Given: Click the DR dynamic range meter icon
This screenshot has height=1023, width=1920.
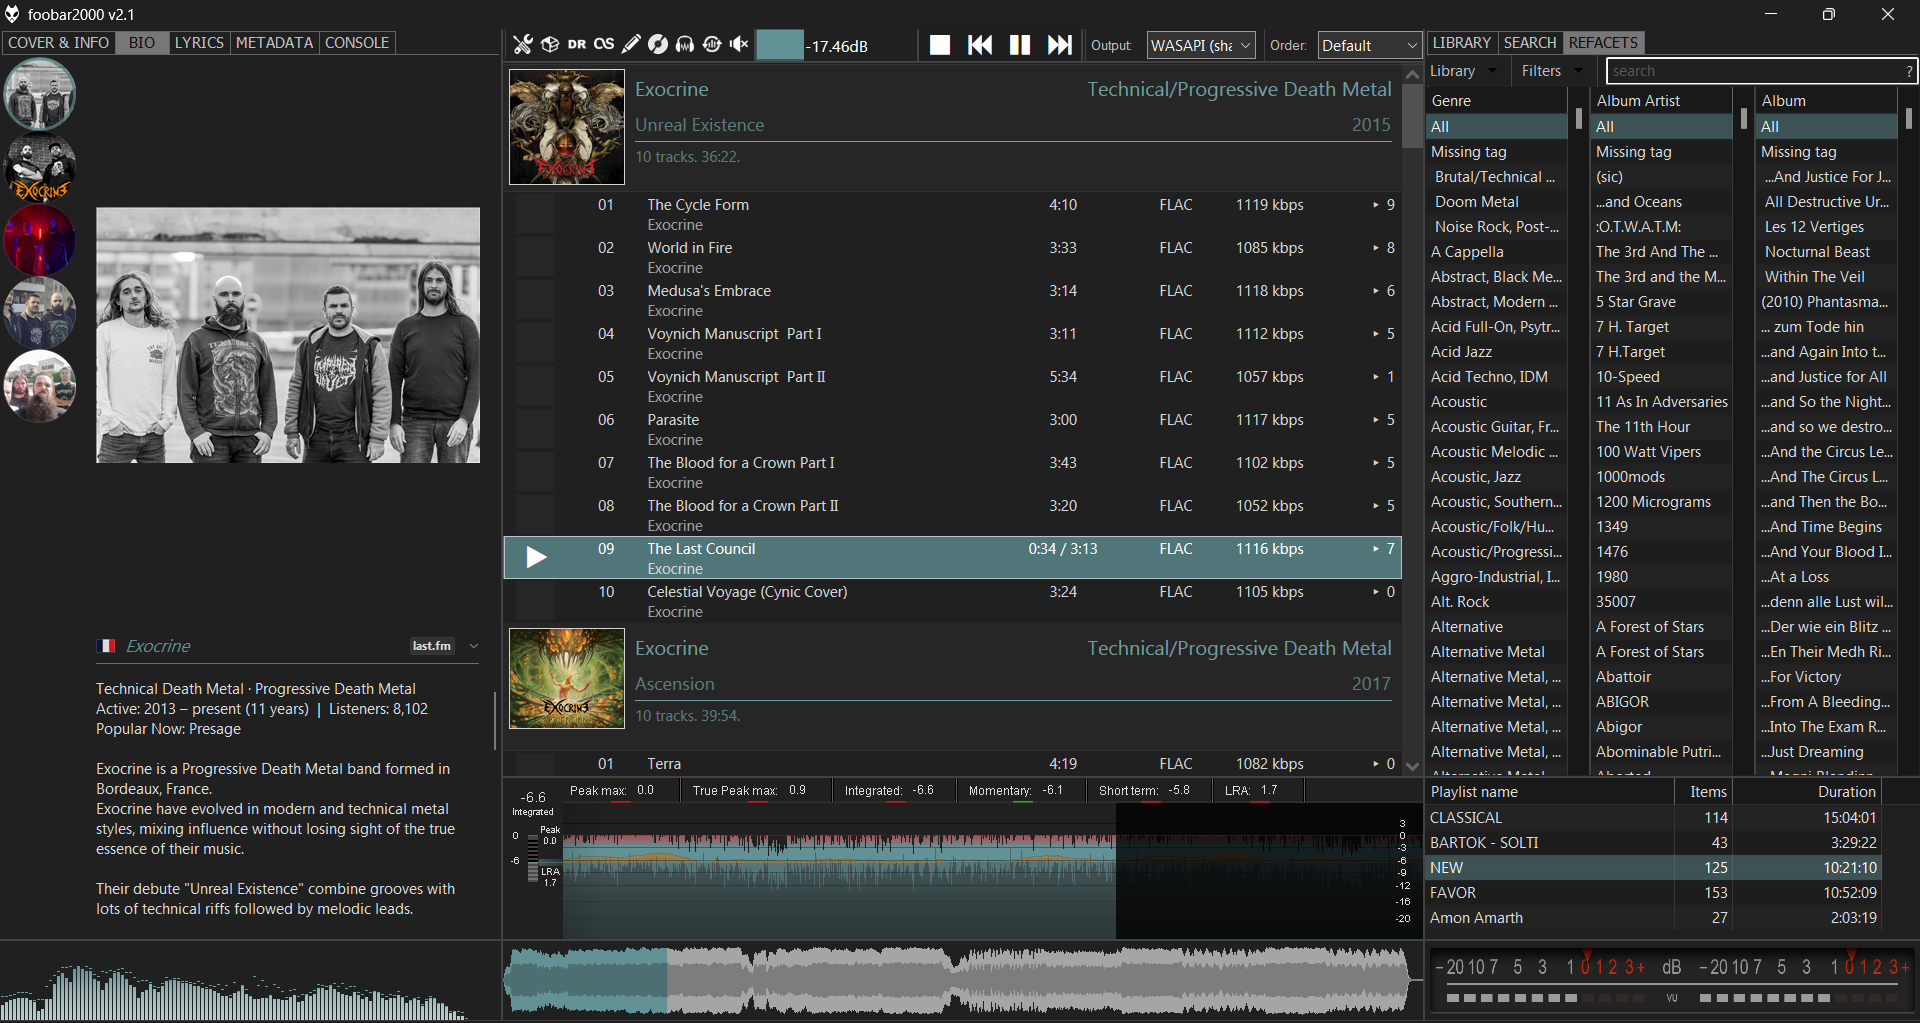Looking at the screenshot, I should click(x=577, y=44).
